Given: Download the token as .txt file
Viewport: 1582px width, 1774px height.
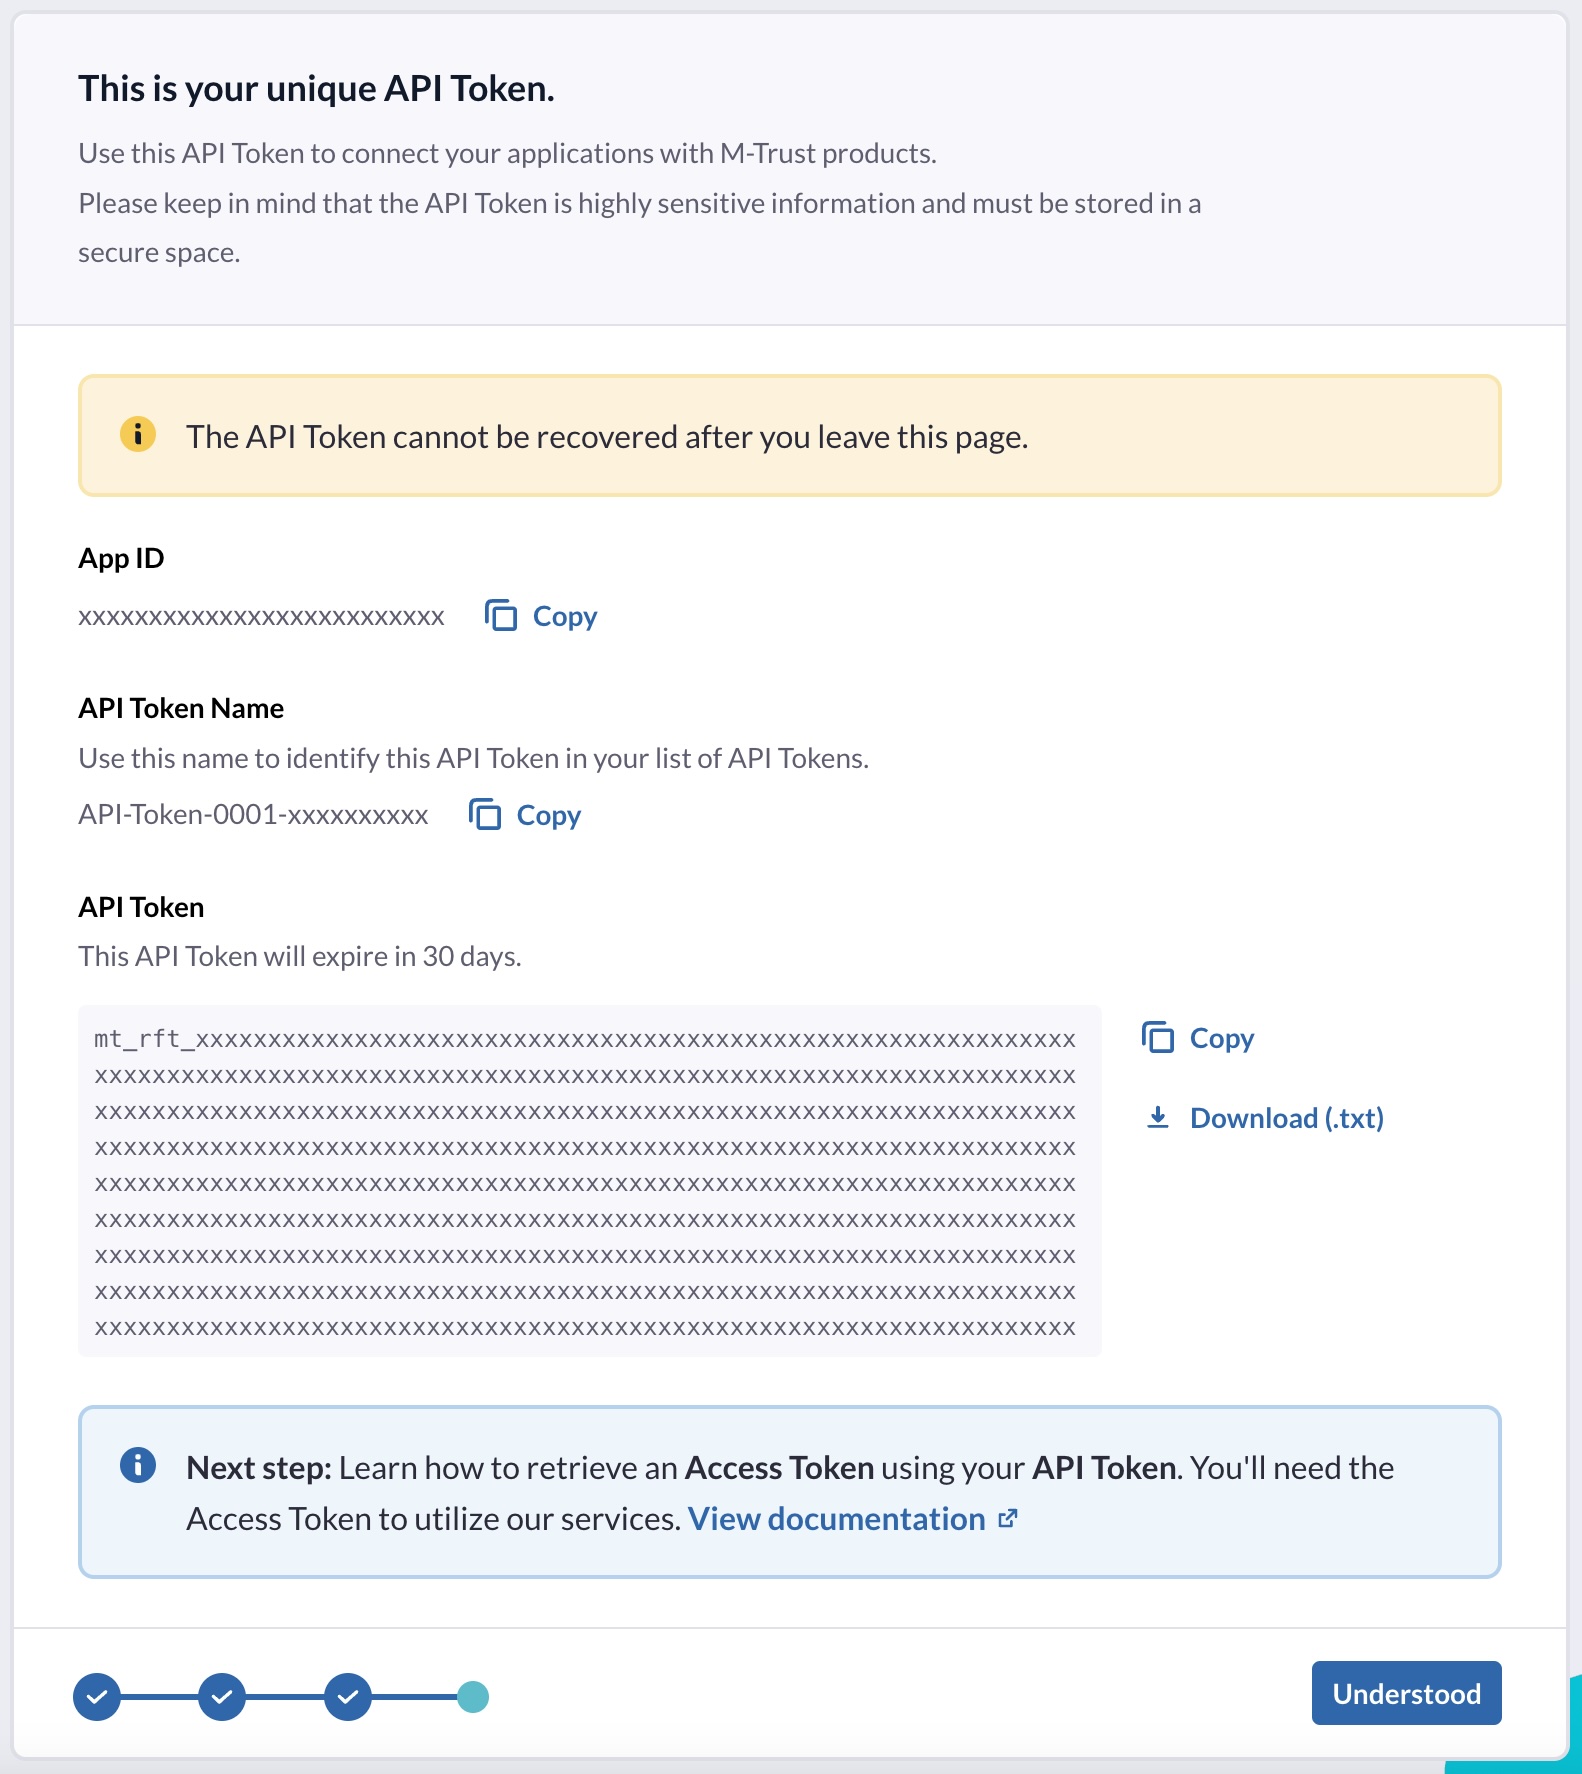Looking at the screenshot, I should pyautogui.click(x=1287, y=1118).
